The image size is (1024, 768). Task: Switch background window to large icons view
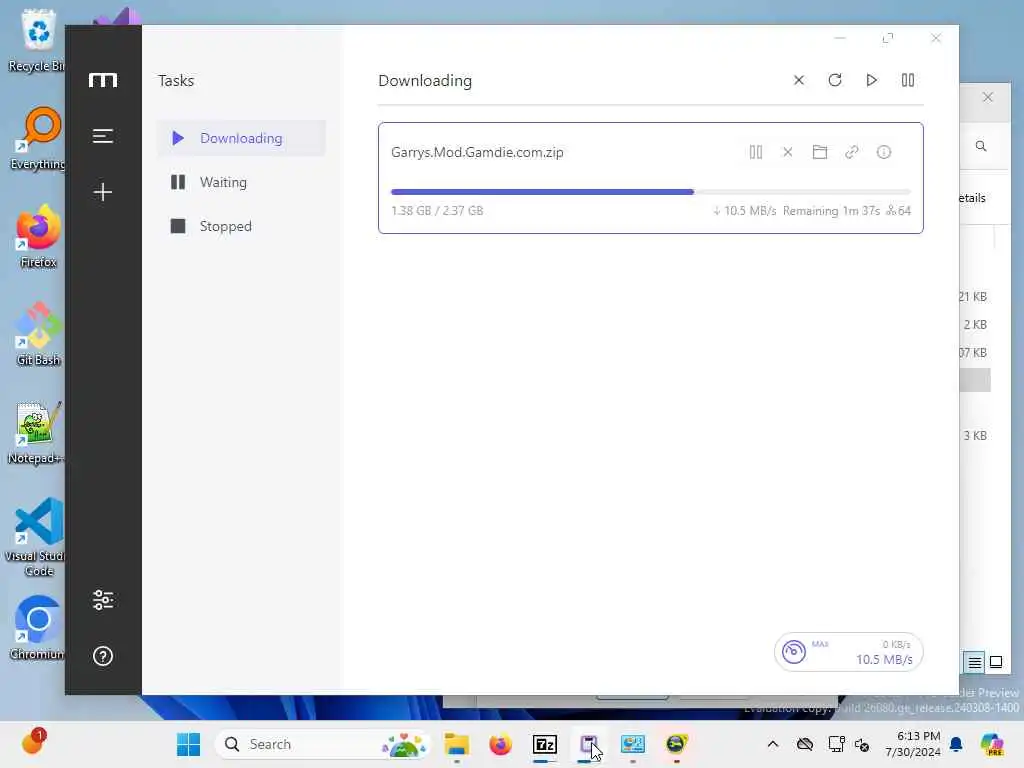(x=996, y=662)
